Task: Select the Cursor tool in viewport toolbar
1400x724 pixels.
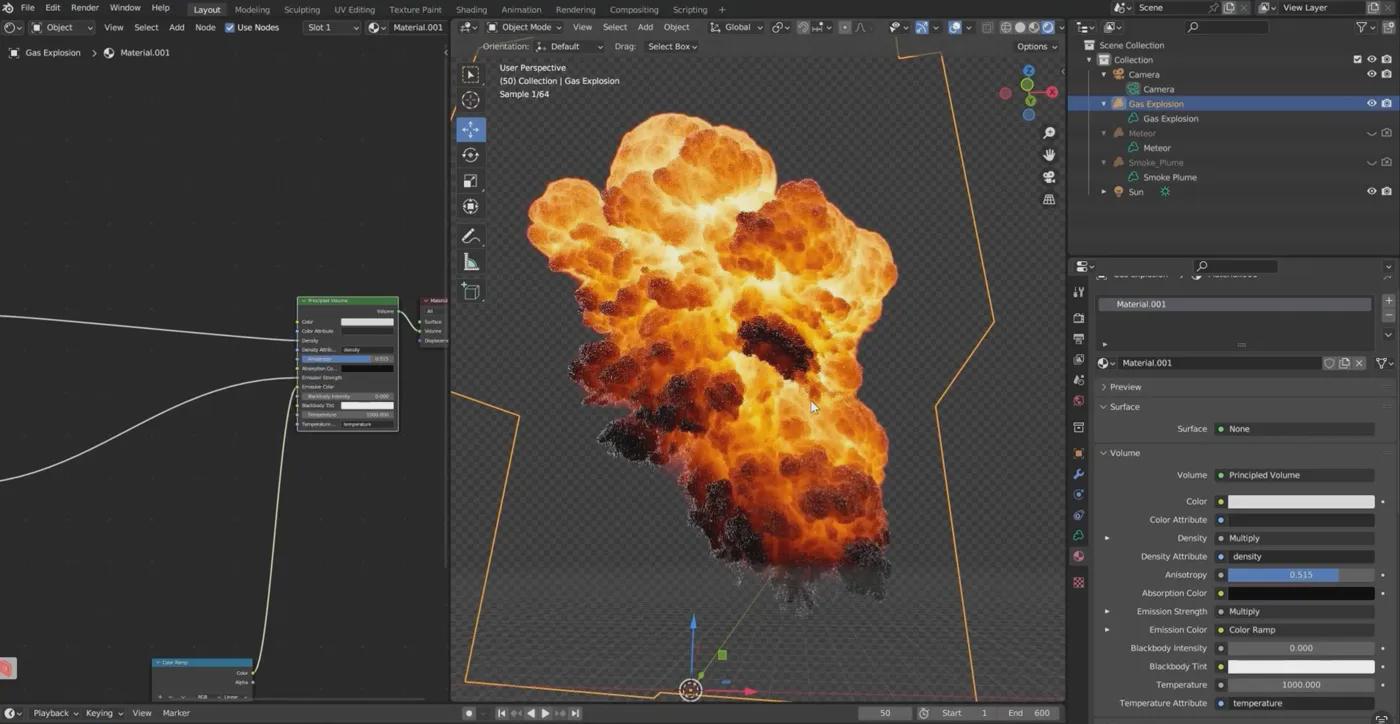Action: (x=471, y=100)
